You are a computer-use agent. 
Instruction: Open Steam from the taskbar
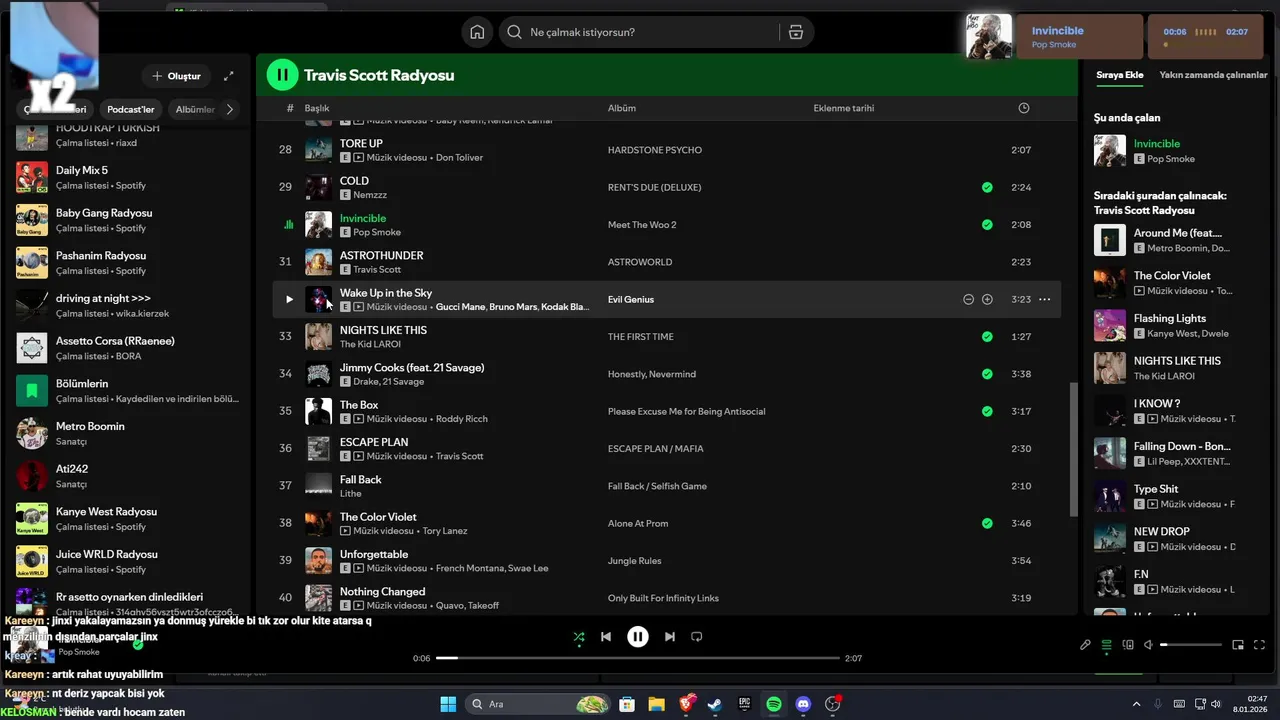pos(715,704)
